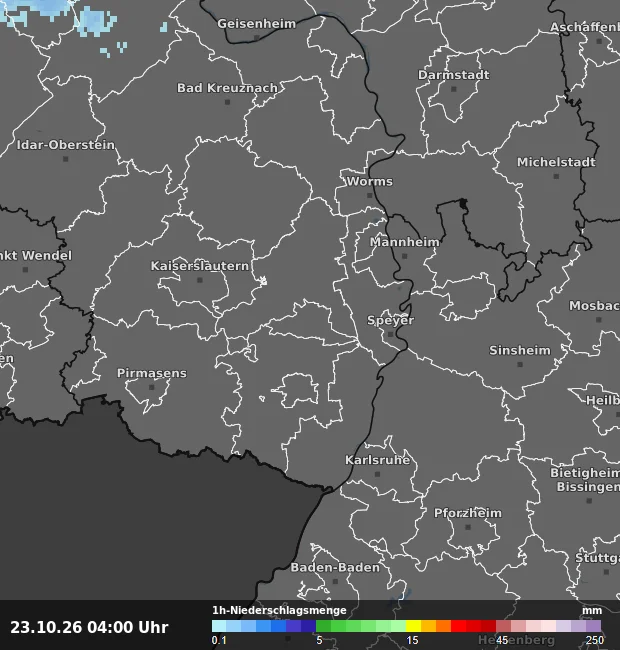Select the Mannheim city label

[x=404, y=242]
